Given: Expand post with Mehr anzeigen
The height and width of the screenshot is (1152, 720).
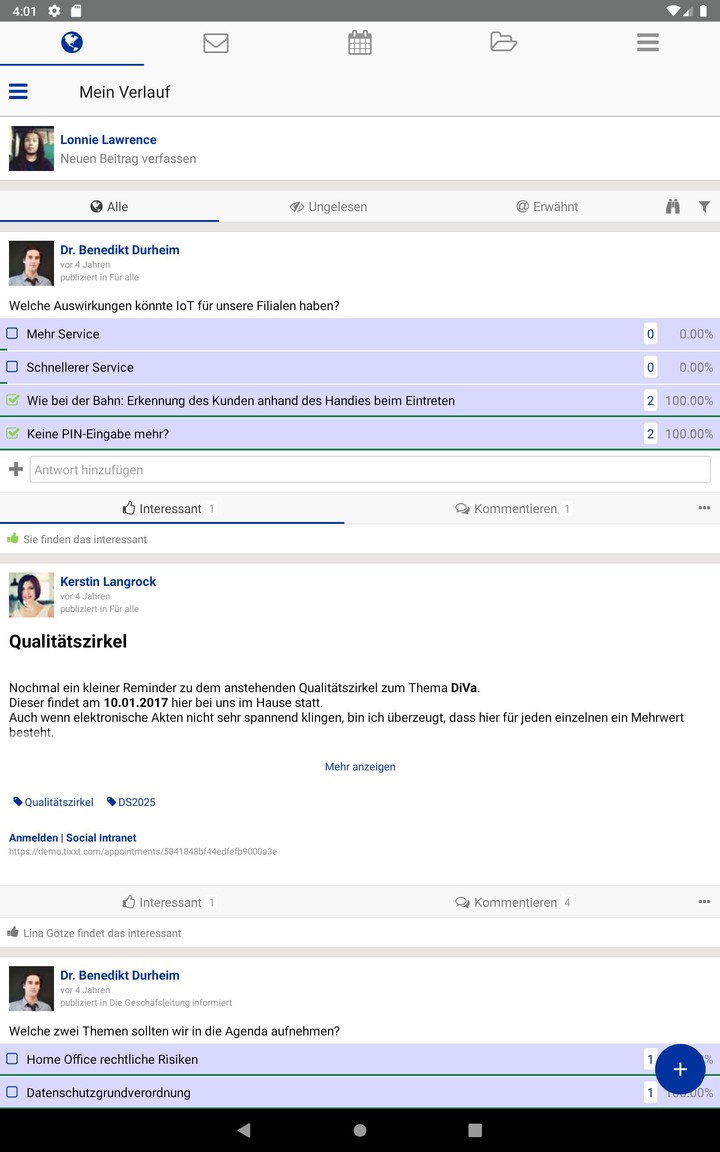Looking at the screenshot, I should click(x=360, y=766).
